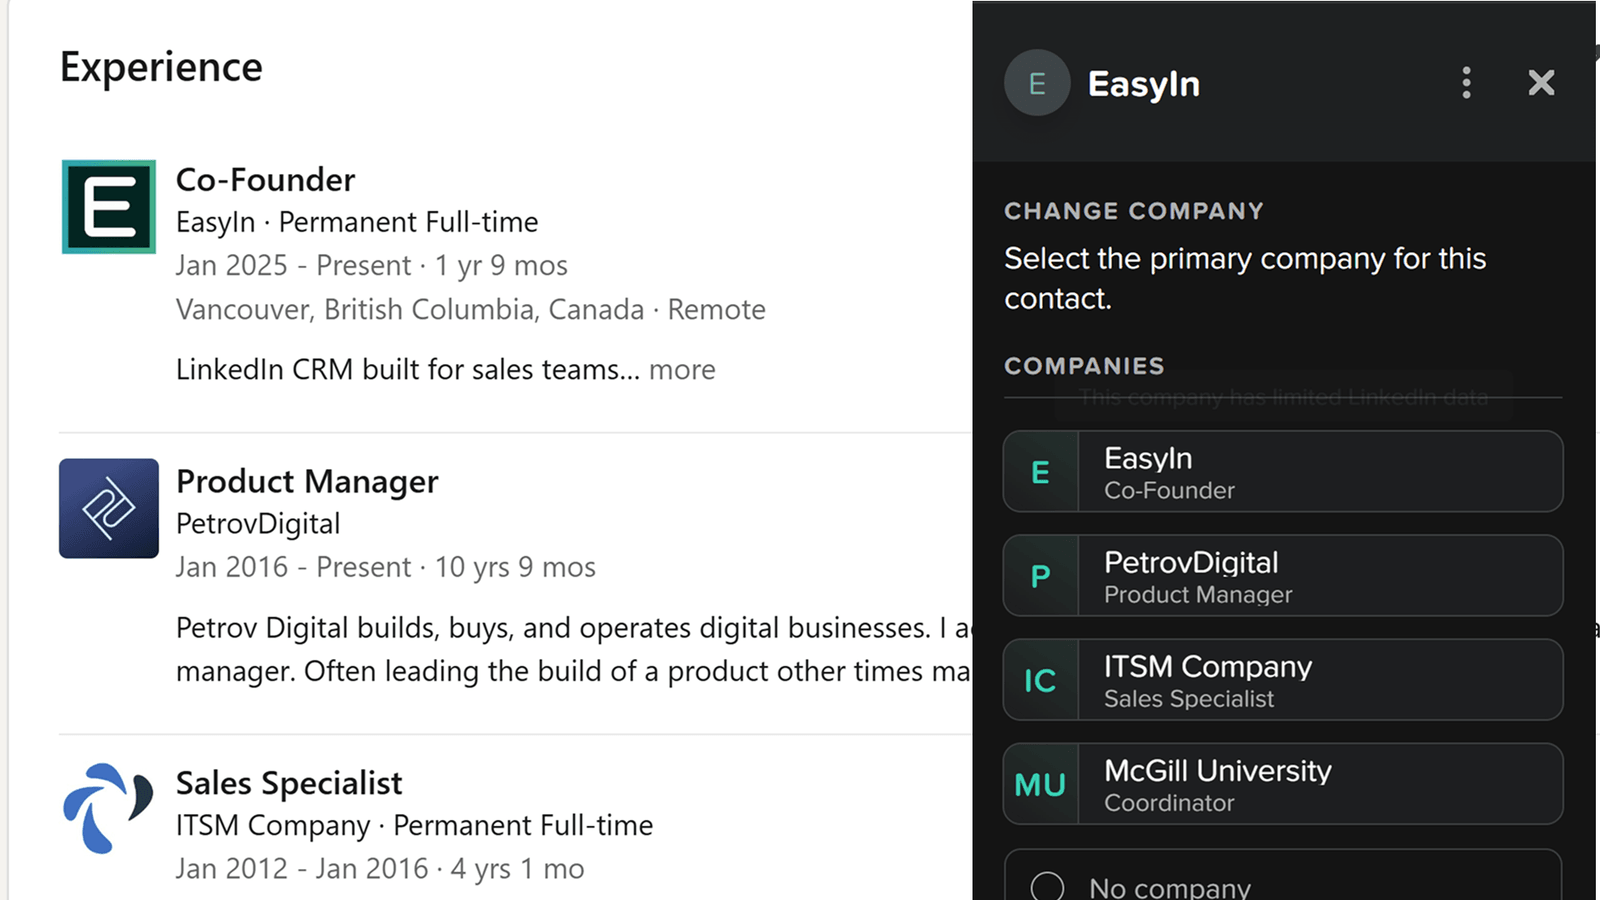This screenshot has height=900, width=1600.
Task: Open the EasyIn panel three-dot menu
Action: [x=1466, y=83]
